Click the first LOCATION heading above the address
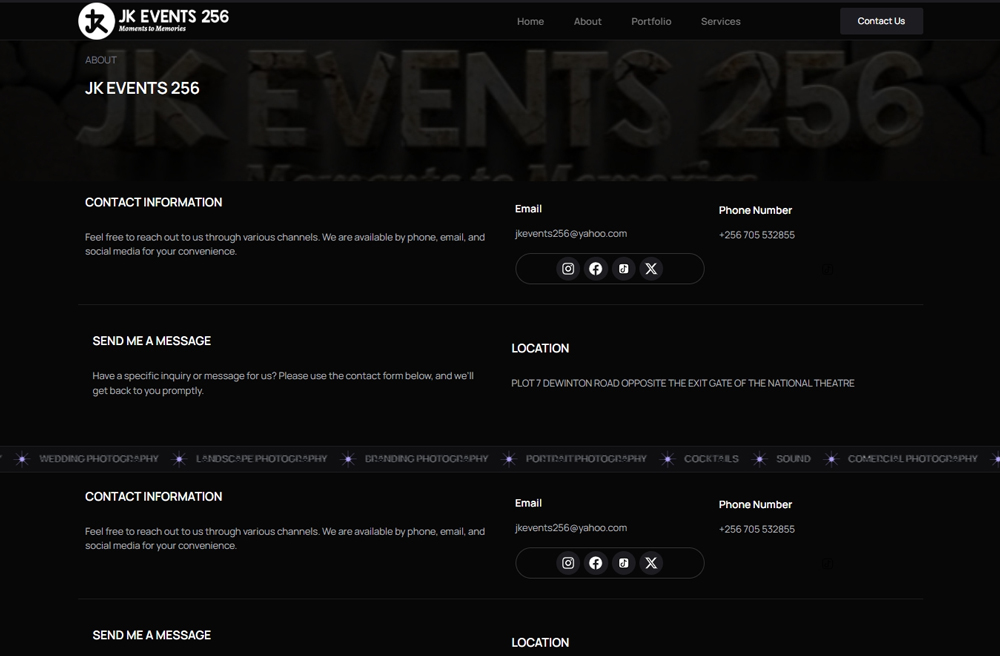Image resolution: width=1000 pixels, height=656 pixels. (x=540, y=348)
